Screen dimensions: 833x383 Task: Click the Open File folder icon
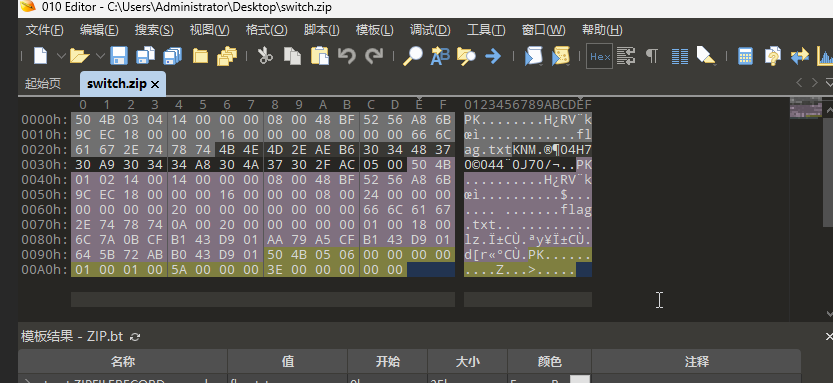point(80,56)
